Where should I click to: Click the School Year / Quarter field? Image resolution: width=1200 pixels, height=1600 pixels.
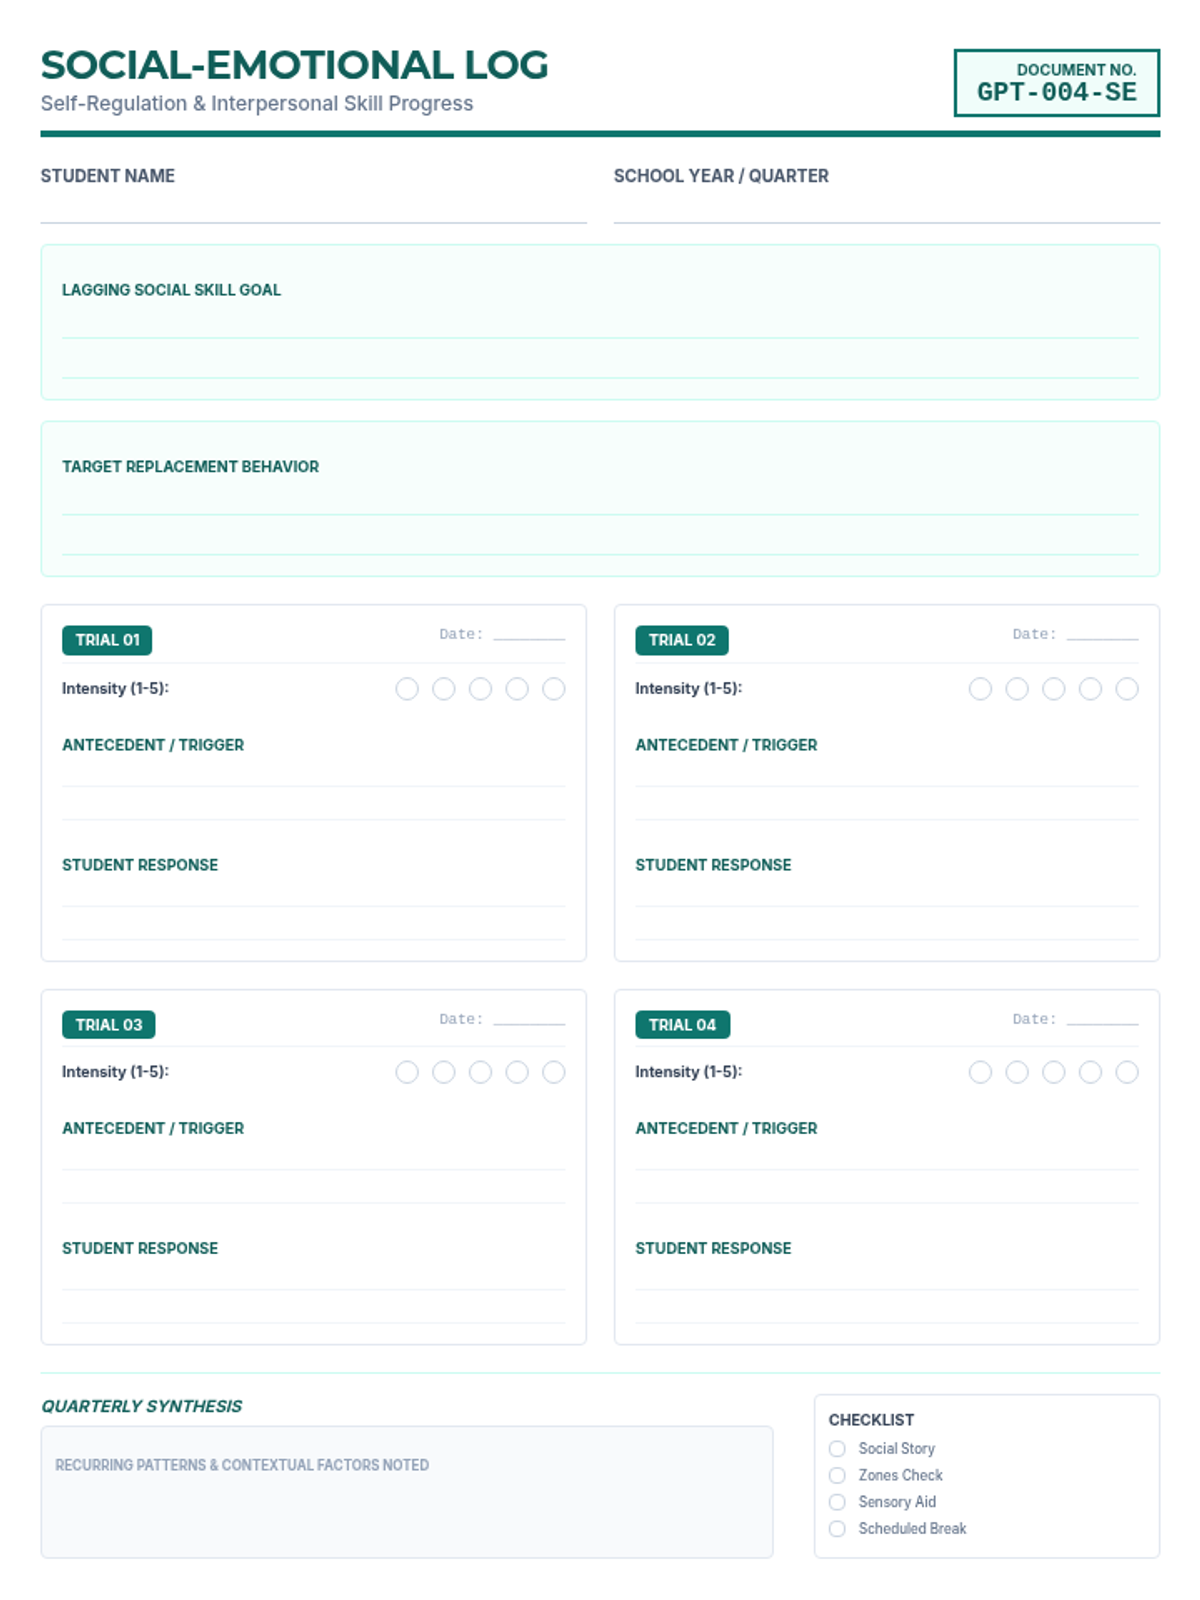[886, 207]
